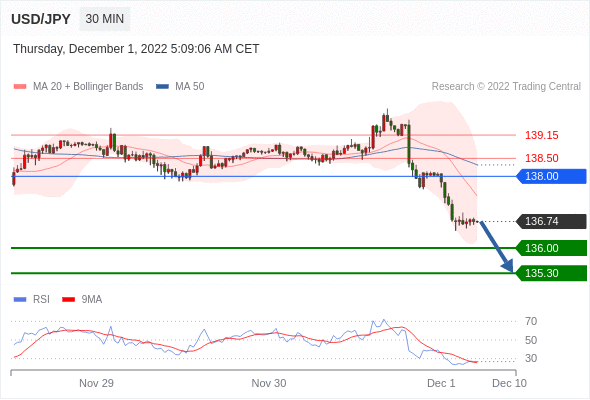
Task: Click the RSI blue legend swatch
Action: coord(20,300)
